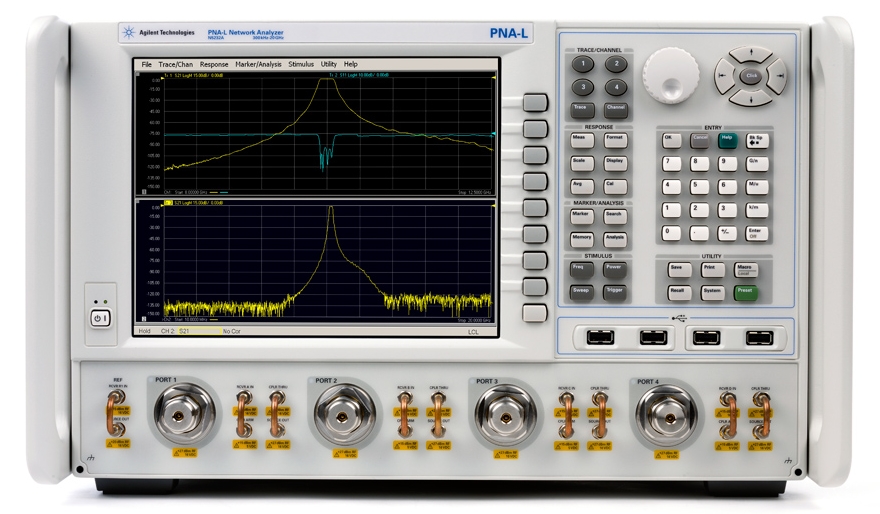Tap the G/n unit key

click(x=757, y=164)
